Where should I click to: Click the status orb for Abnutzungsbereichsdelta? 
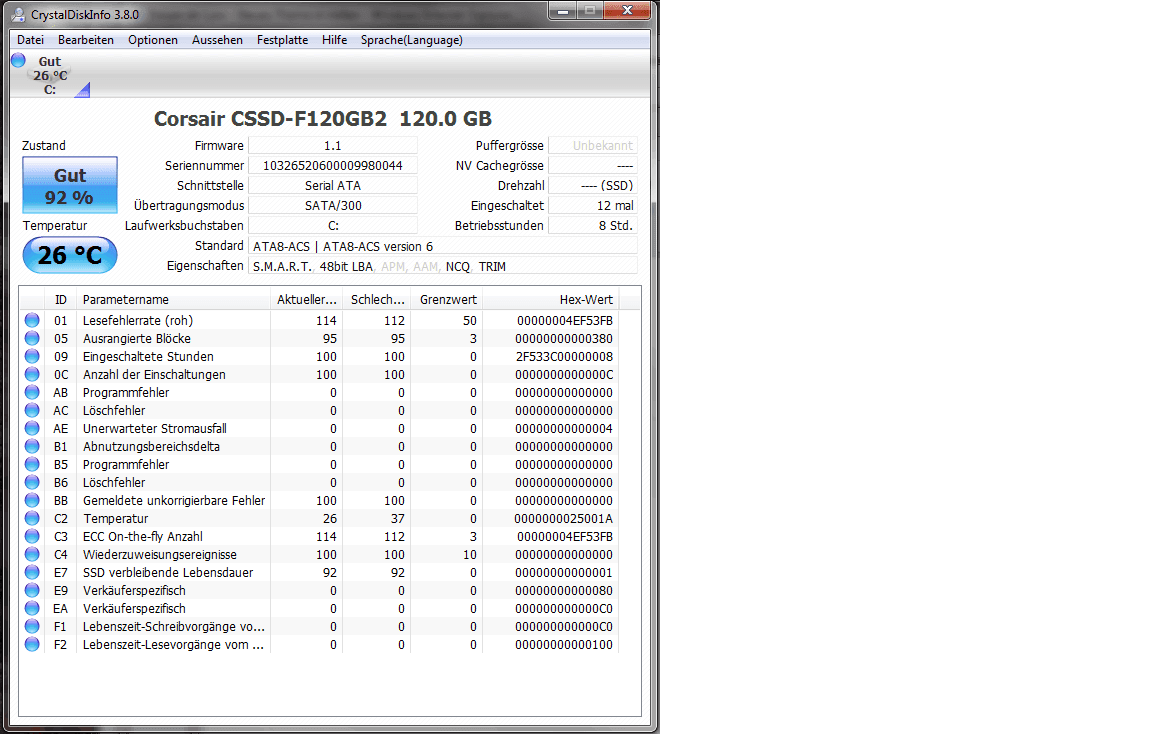[x=32, y=446]
